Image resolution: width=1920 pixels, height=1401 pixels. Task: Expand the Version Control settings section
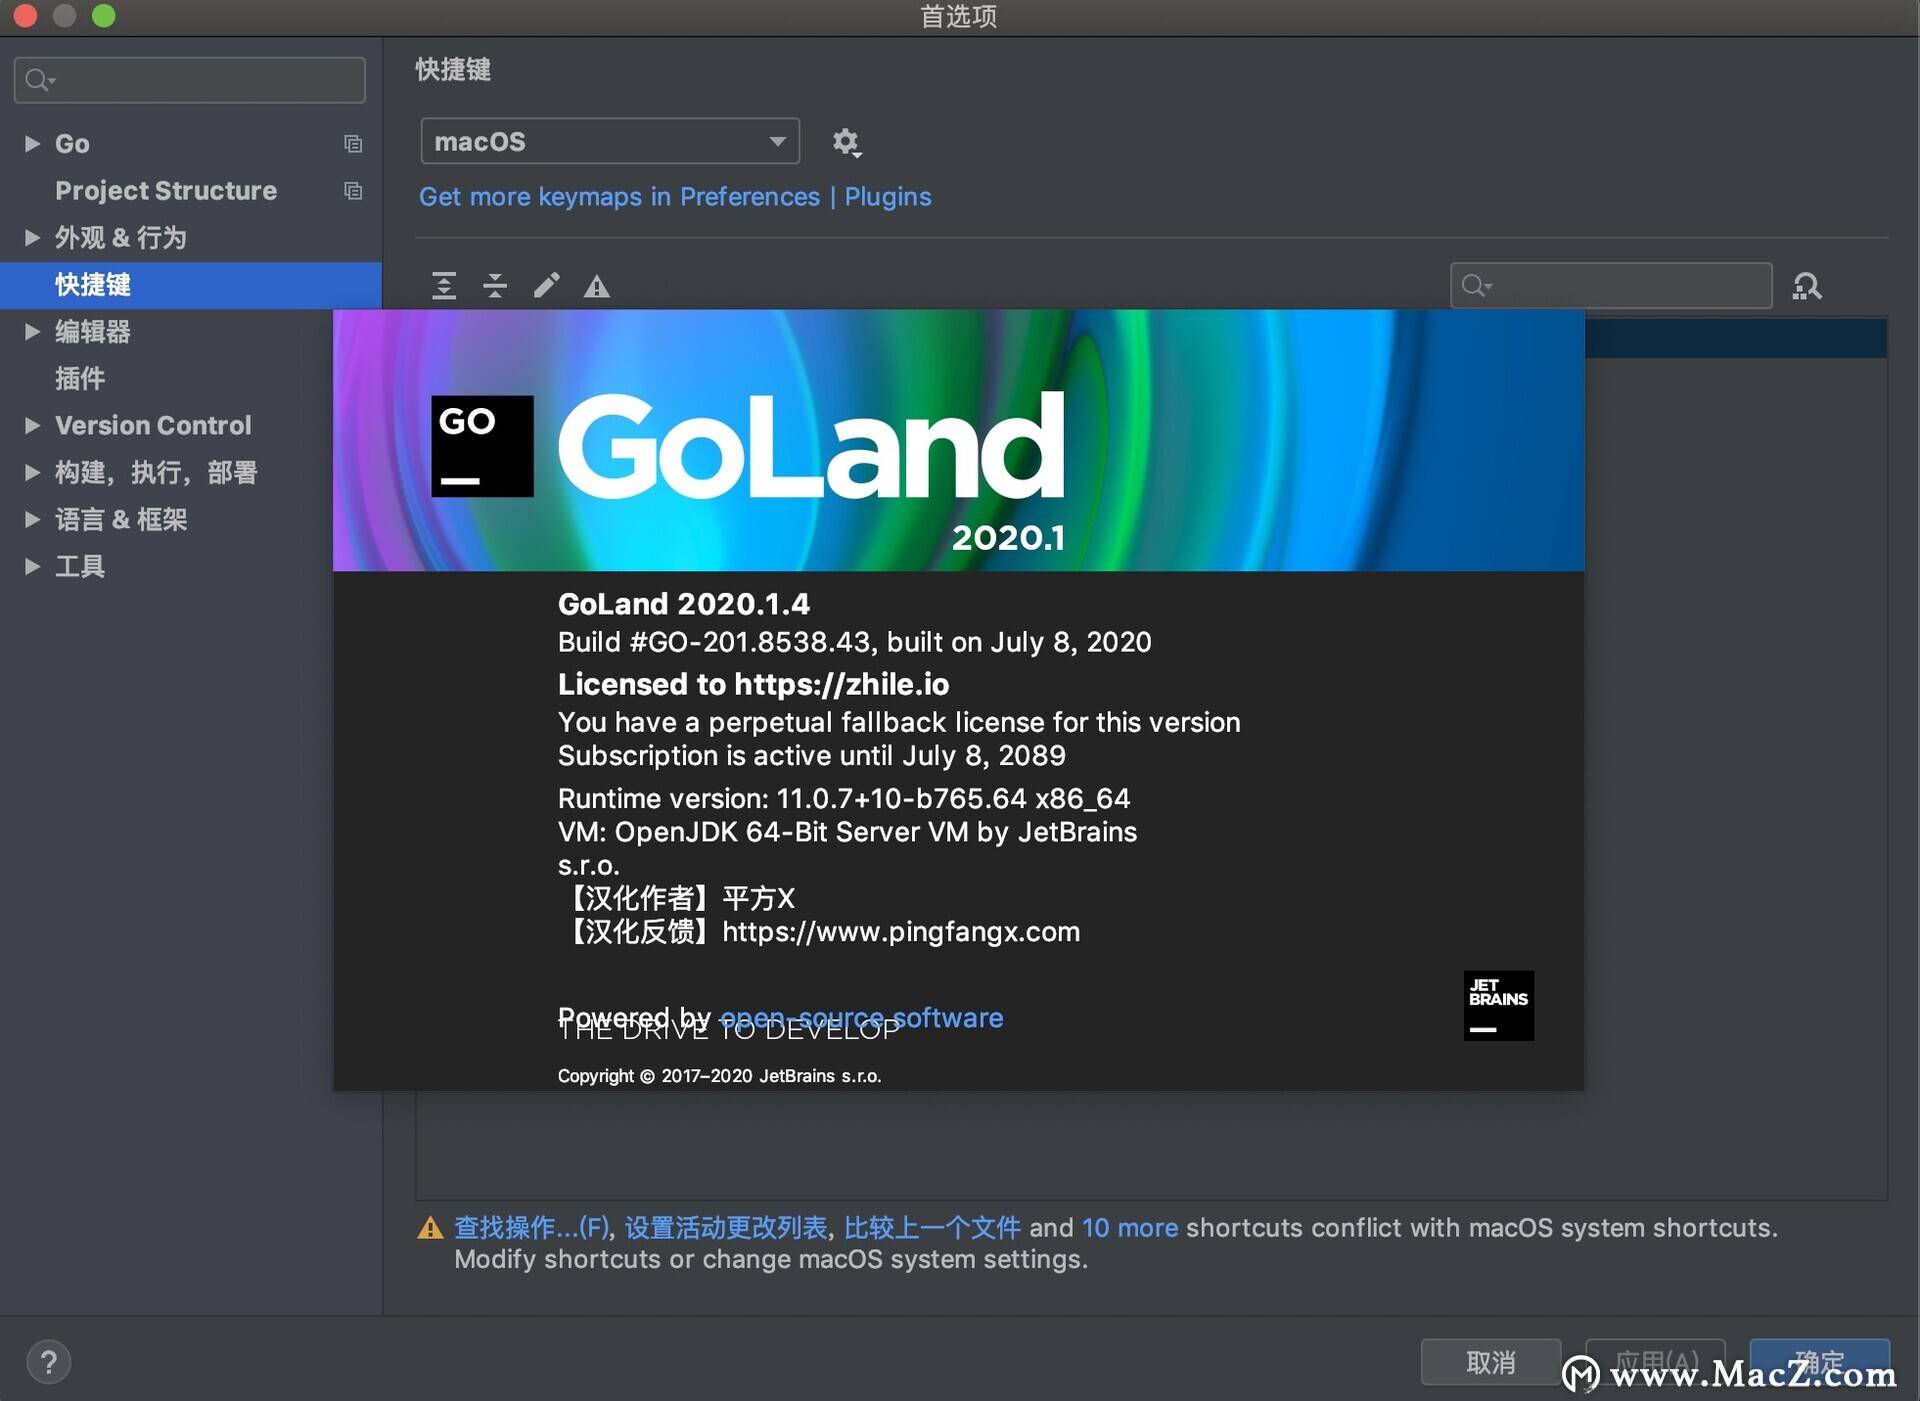click(32, 426)
